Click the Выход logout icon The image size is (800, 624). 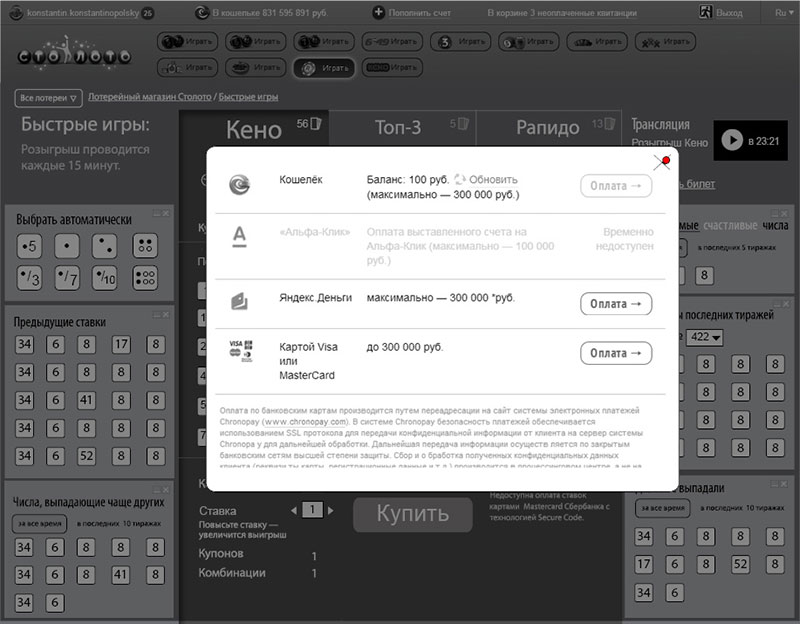(706, 13)
